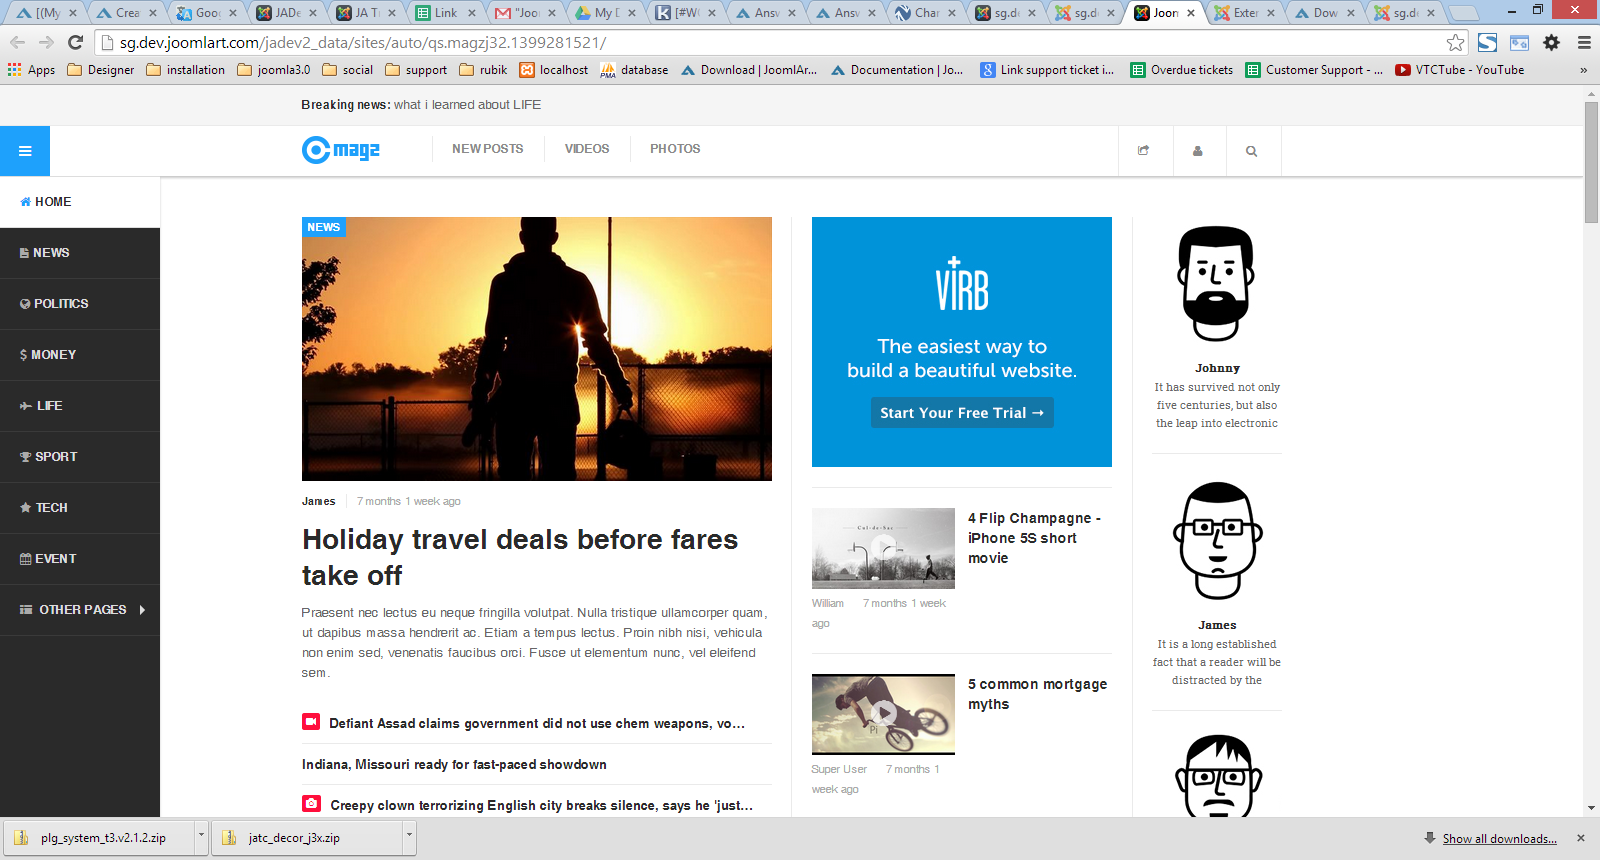
Task: Open dropdown arrow for plg_system_t3 download
Action: click(201, 837)
